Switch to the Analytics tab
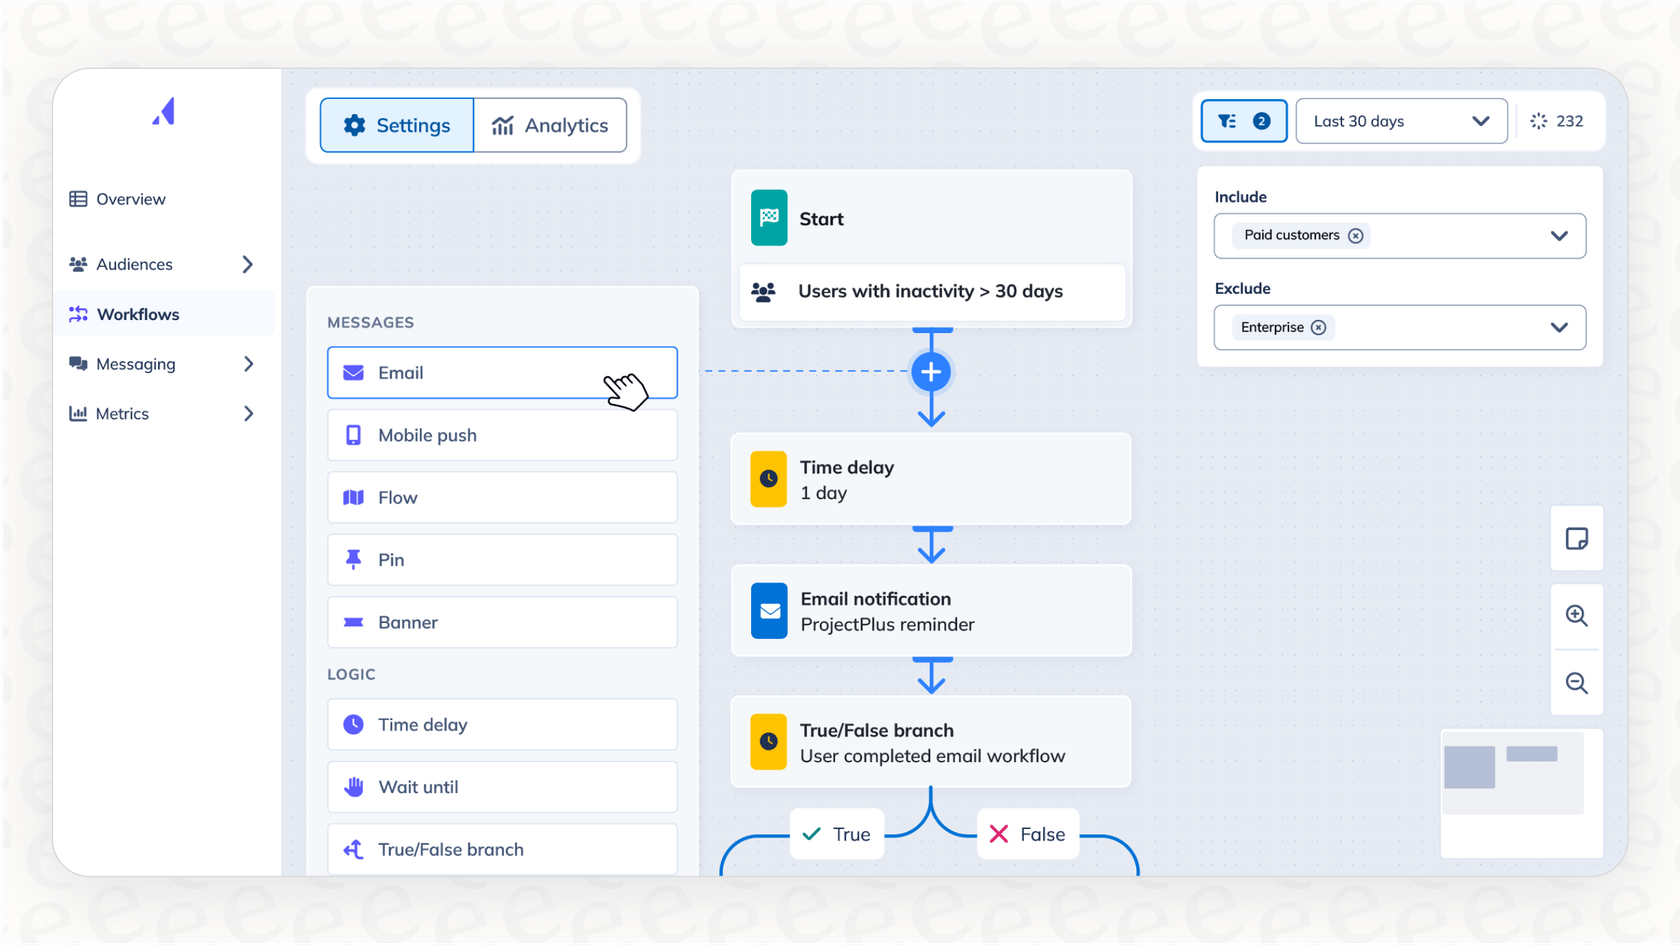The height and width of the screenshot is (945, 1680). tap(551, 125)
